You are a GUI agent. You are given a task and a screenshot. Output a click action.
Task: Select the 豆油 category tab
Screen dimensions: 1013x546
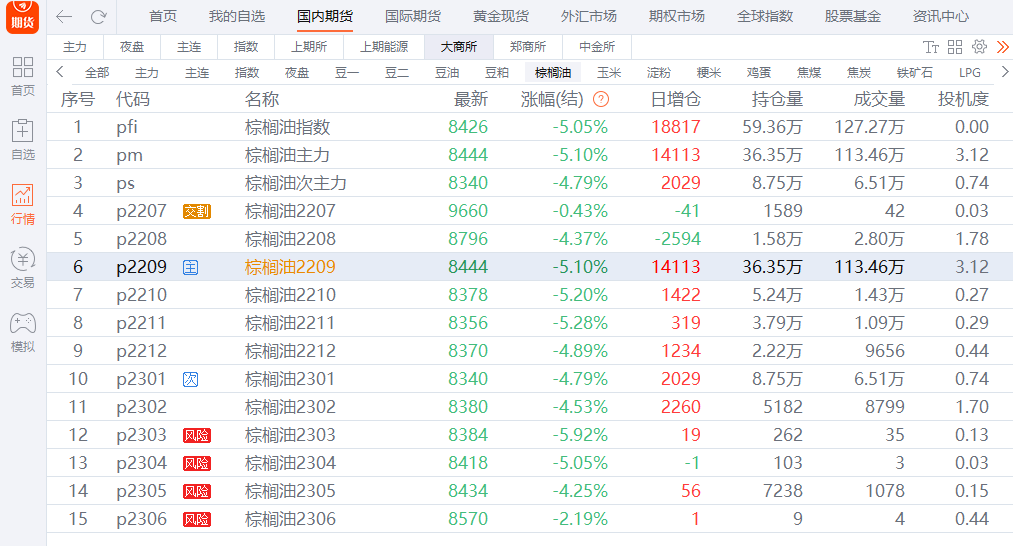pyautogui.click(x=447, y=72)
